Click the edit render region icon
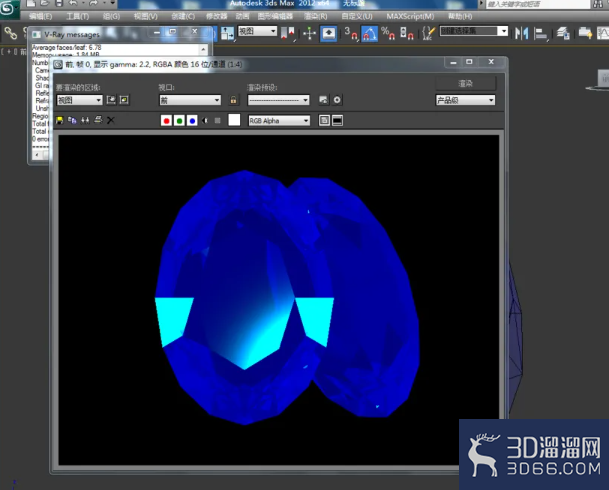 [x=111, y=100]
